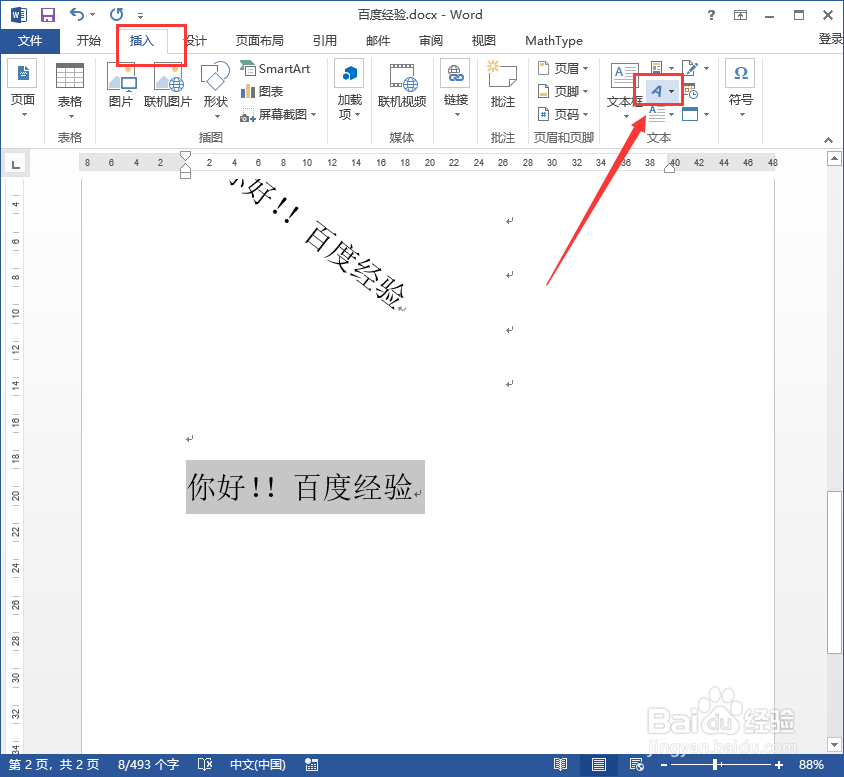Open the 文件 file menu
The width and height of the screenshot is (844, 777).
pyautogui.click(x=30, y=41)
